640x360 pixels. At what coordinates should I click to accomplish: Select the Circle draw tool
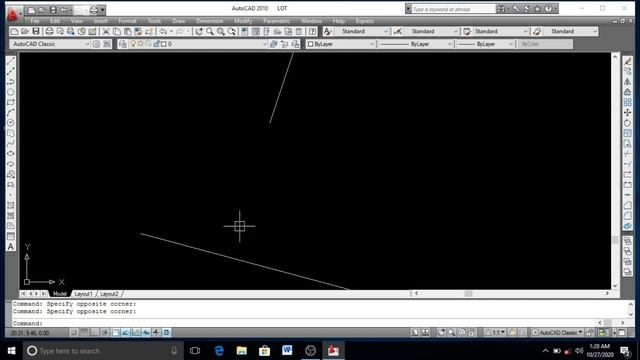point(11,122)
